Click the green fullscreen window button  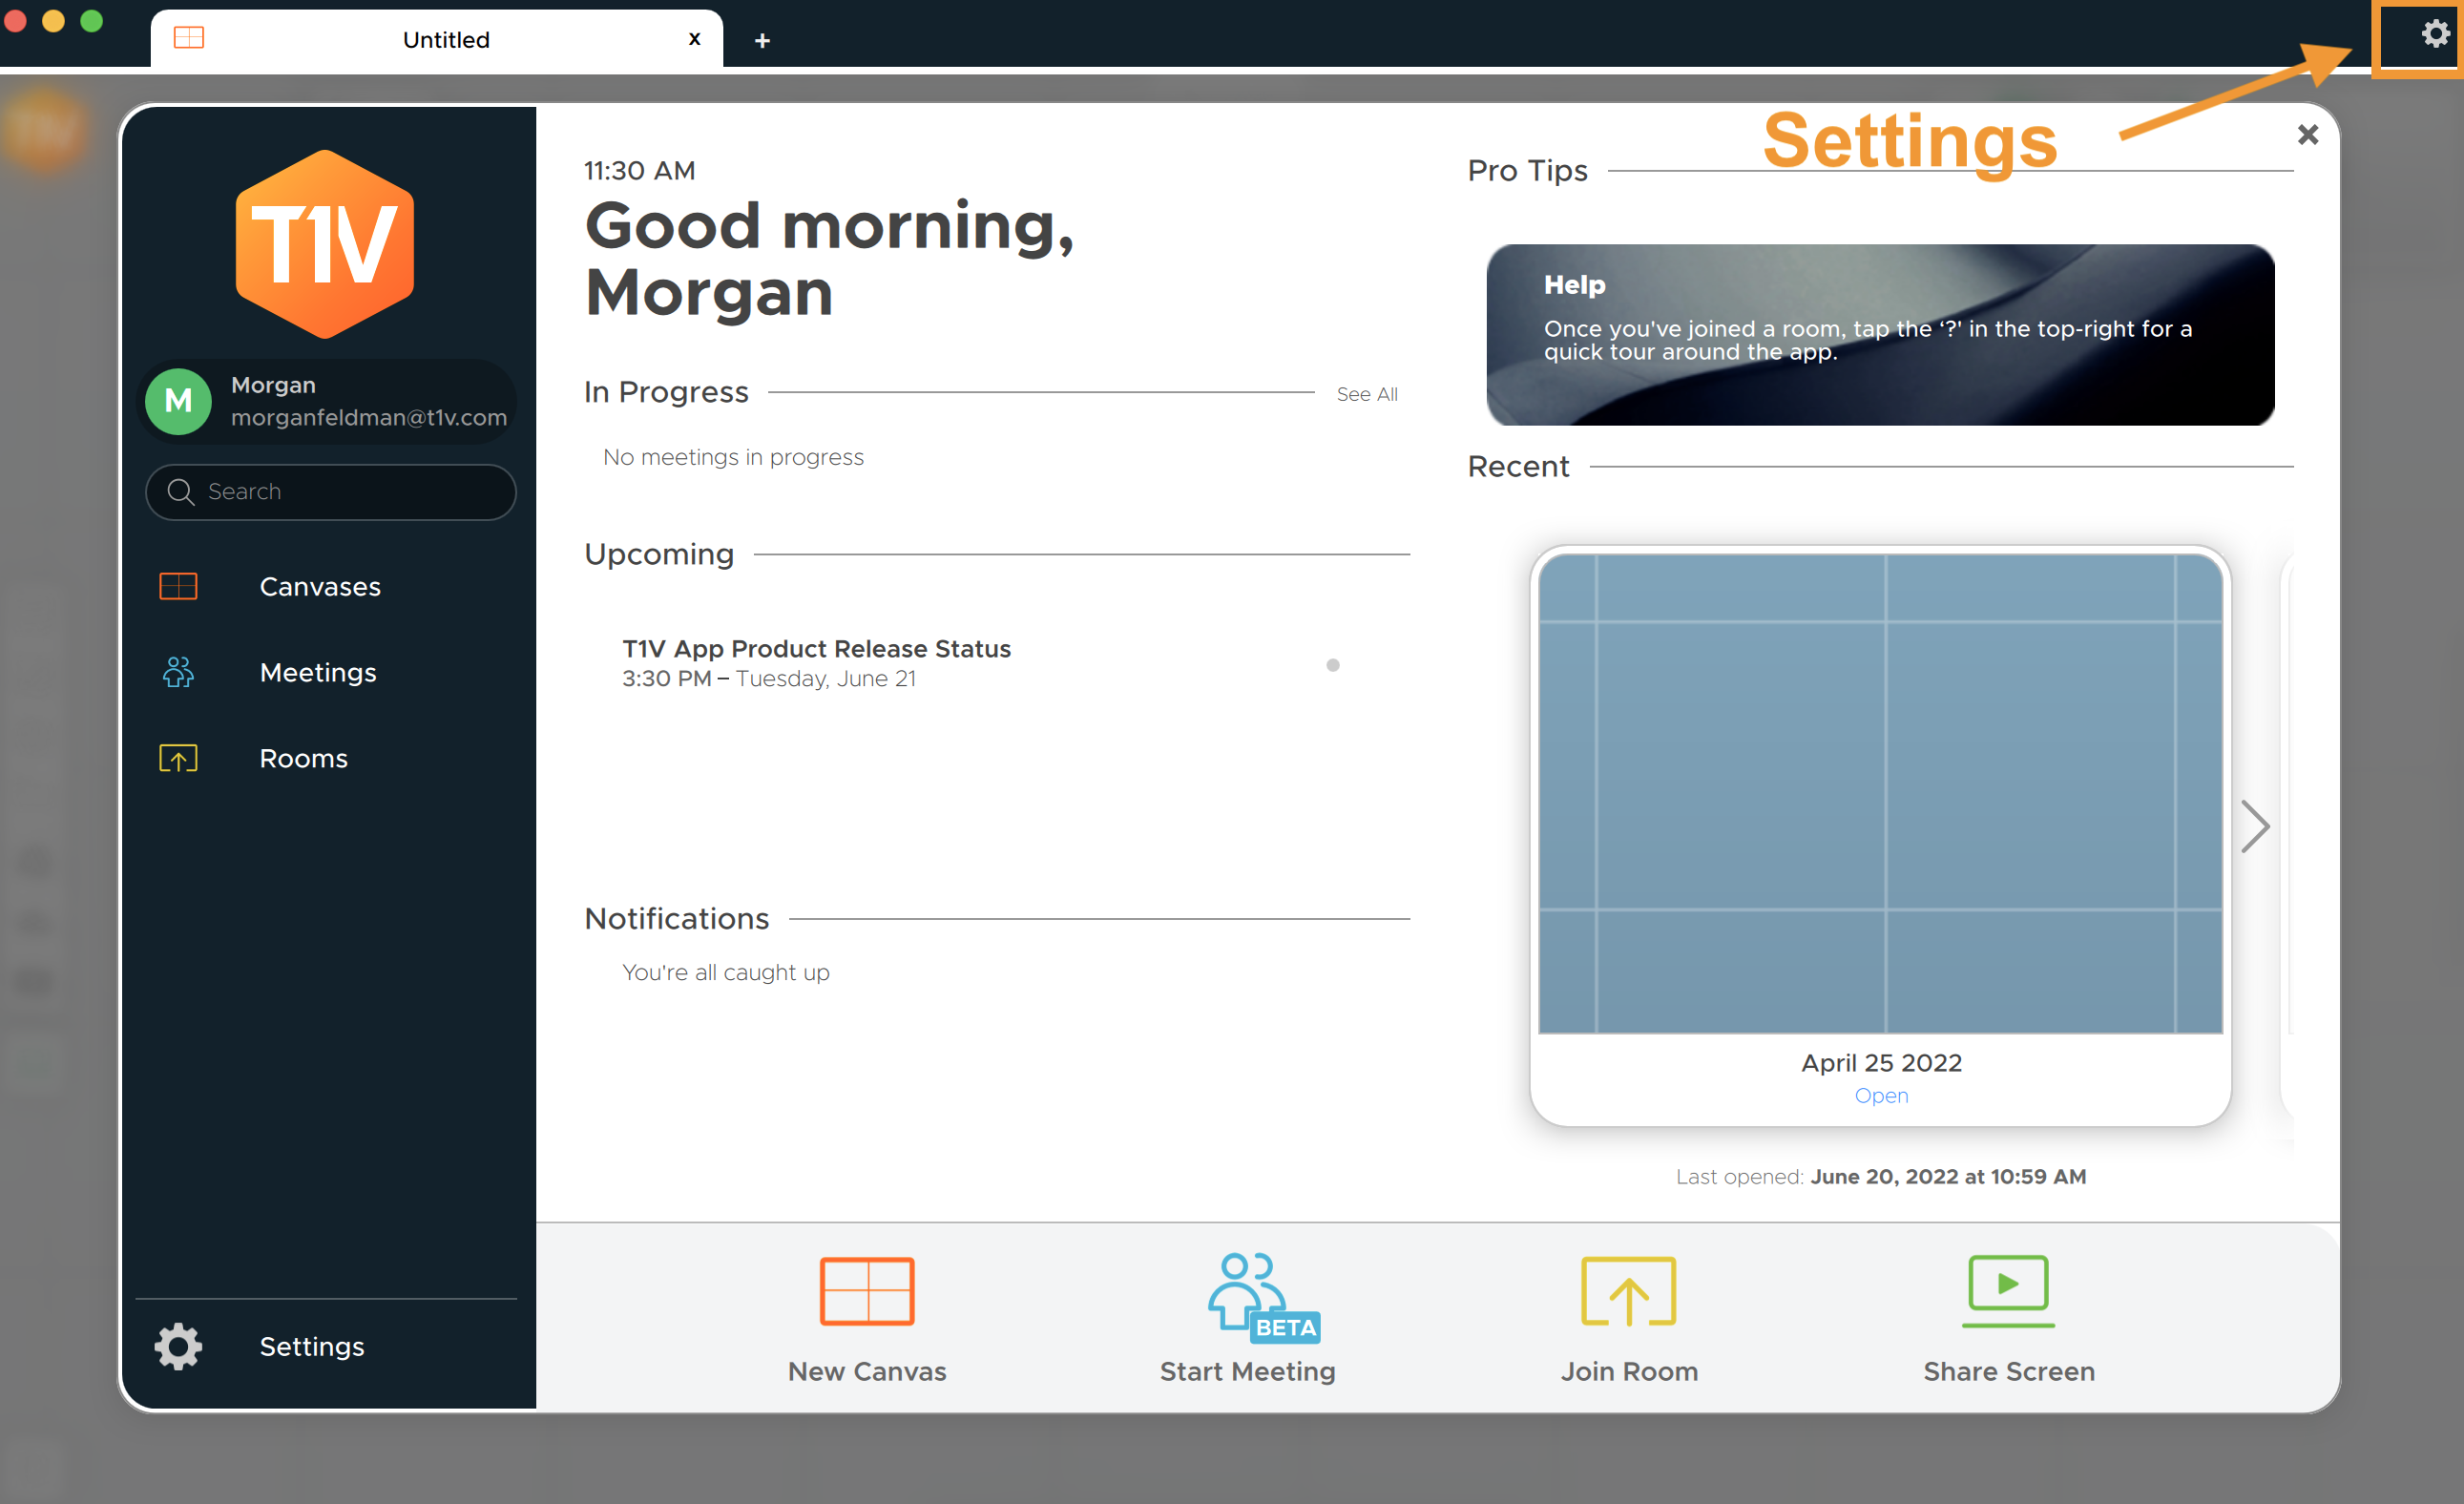pyautogui.click(x=91, y=20)
